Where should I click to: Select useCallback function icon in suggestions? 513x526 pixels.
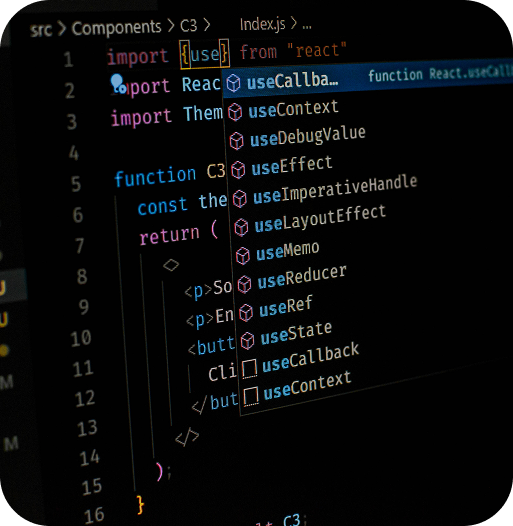pos(233,83)
